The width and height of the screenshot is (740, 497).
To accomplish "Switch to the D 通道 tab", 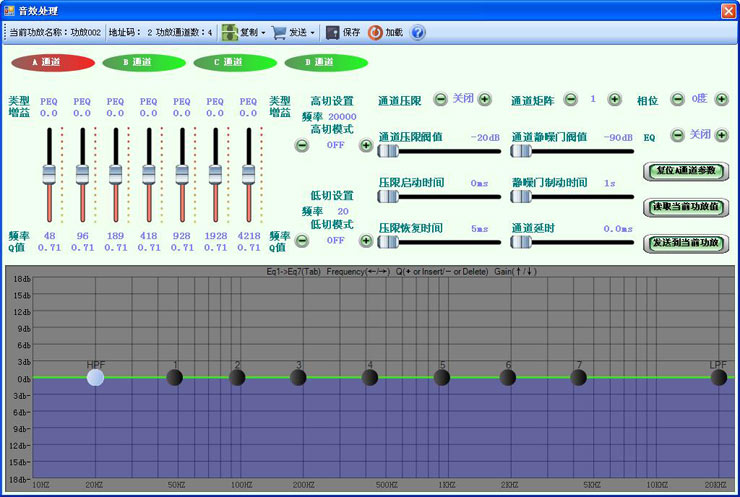I will pos(326,62).
